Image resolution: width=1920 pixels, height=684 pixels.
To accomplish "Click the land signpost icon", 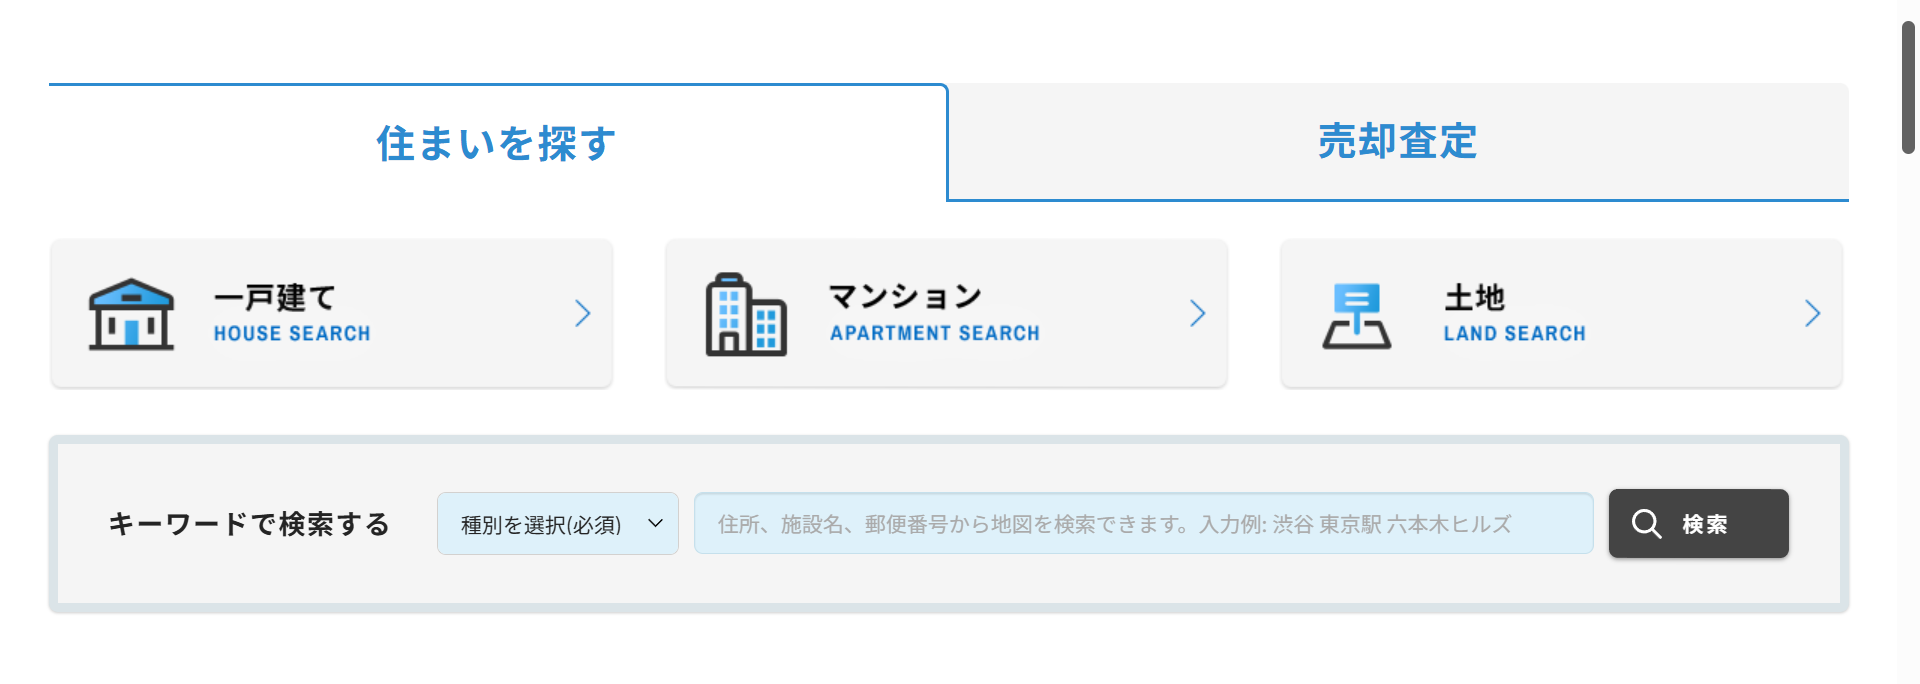I will coord(1356,316).
